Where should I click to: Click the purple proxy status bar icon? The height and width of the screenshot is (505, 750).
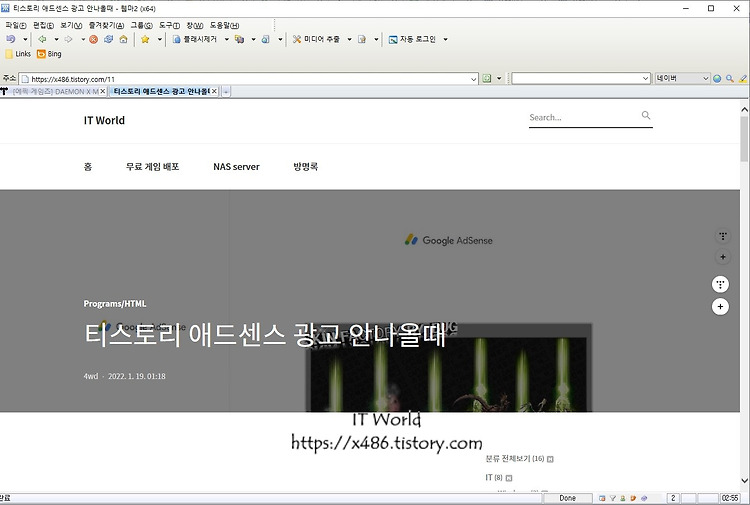(644, 498)
